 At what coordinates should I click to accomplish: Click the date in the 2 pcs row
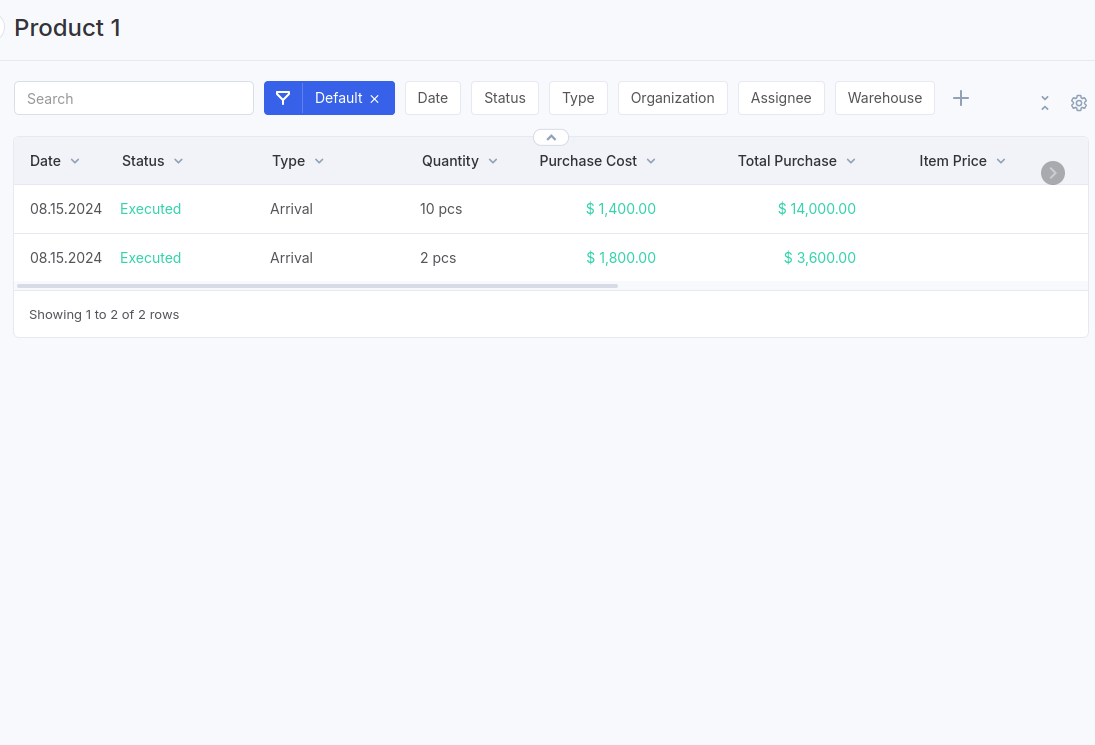[66, 258]
